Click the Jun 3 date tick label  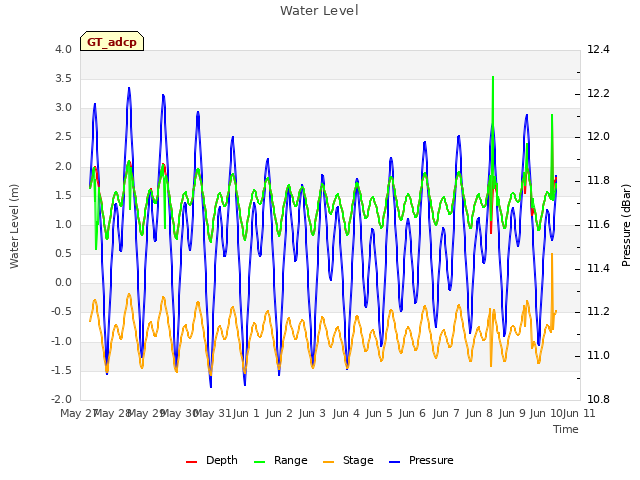coord(312,413)
